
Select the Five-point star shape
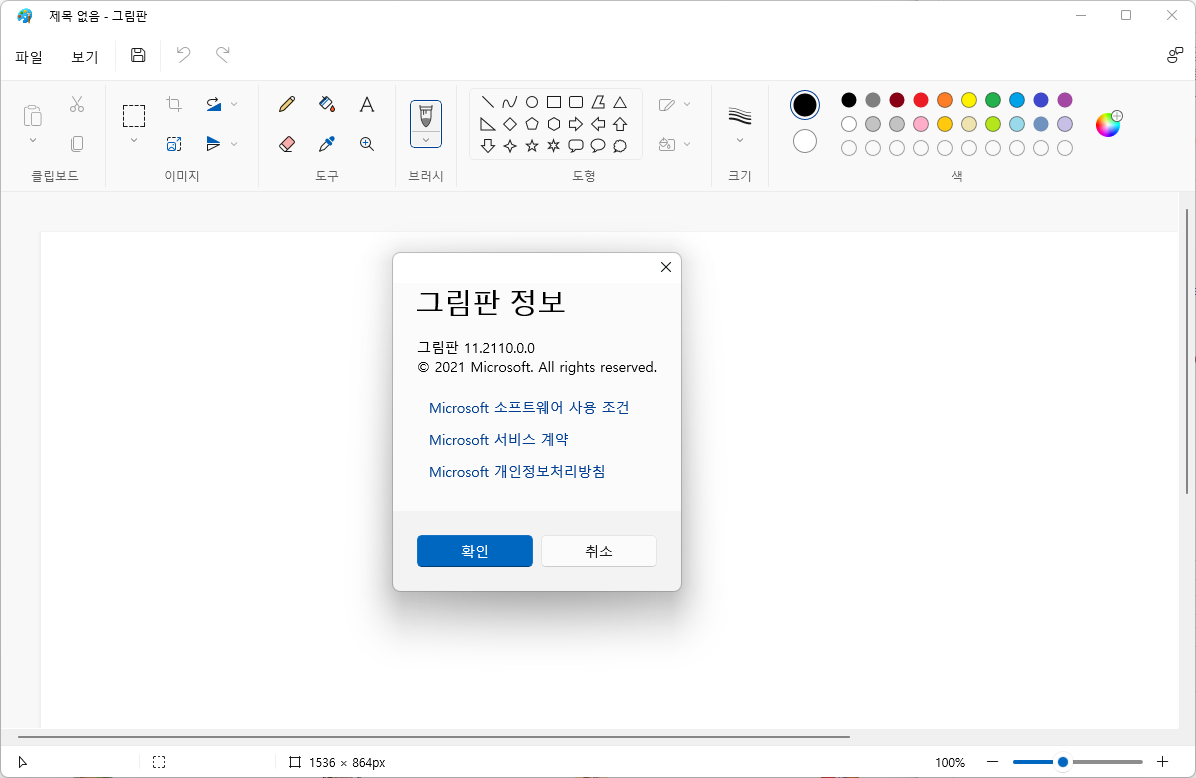pyautogui.click(x=532, y=146)
